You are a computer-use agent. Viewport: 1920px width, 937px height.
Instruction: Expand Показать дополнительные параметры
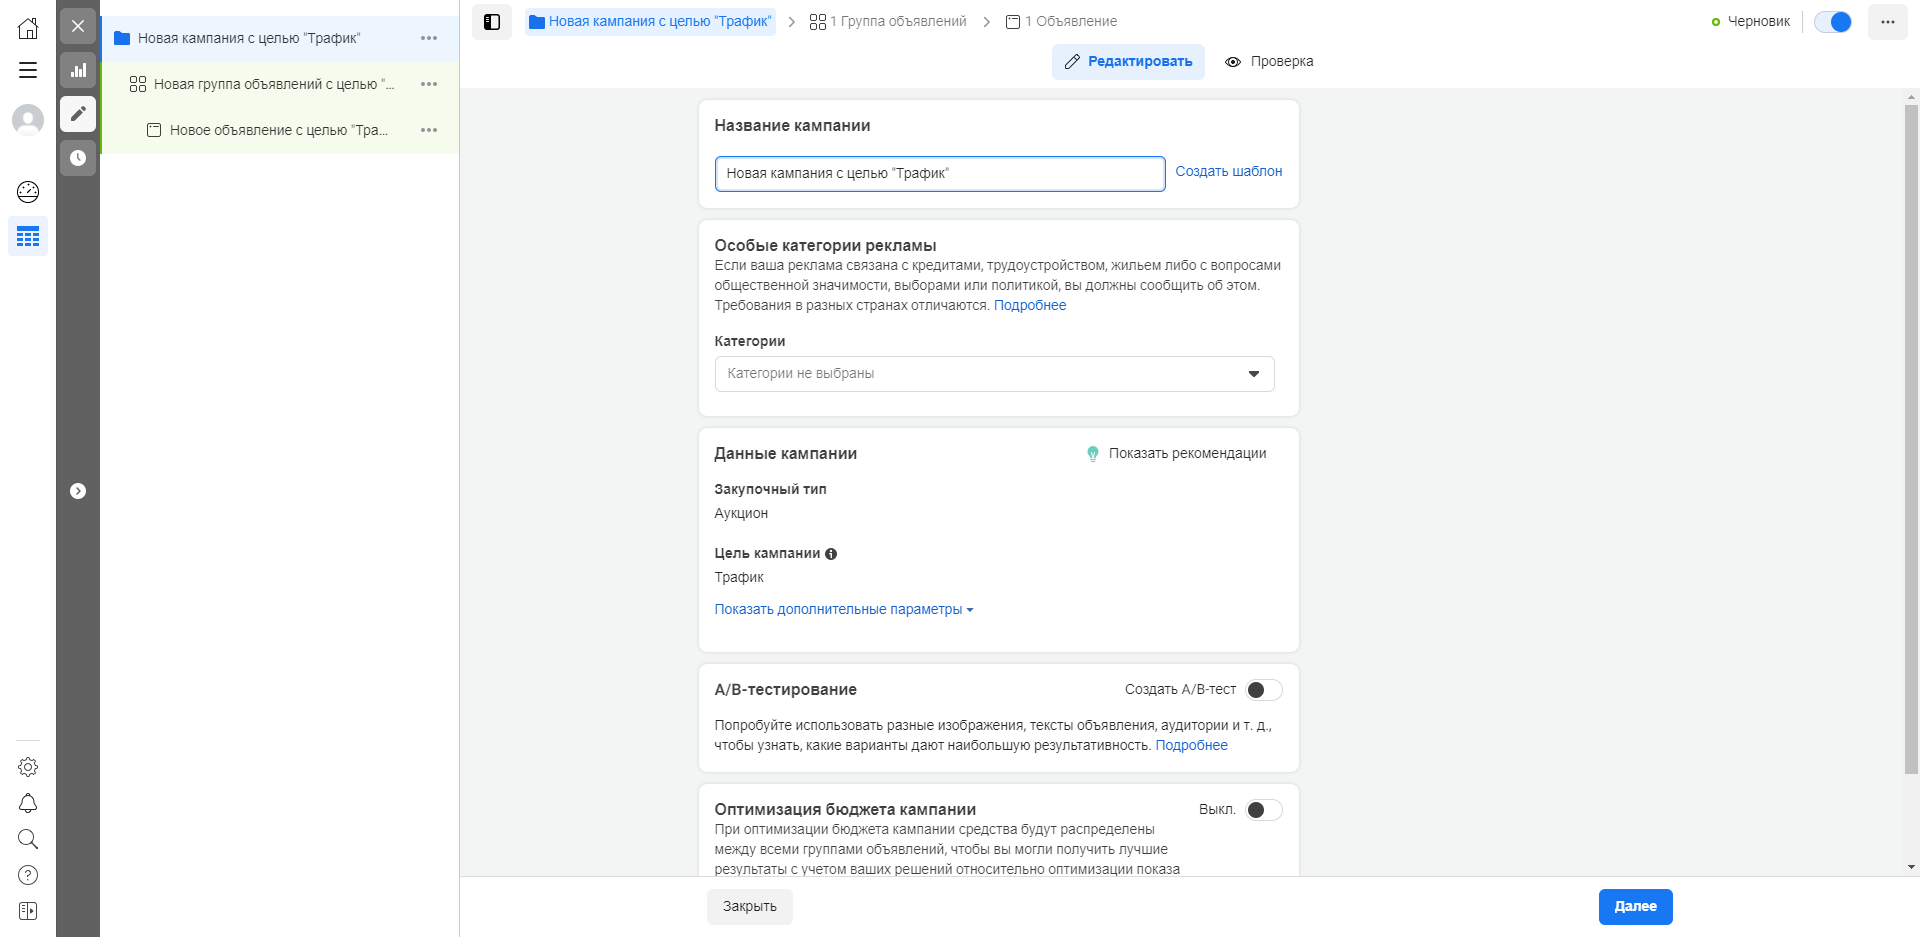[843, 610]
